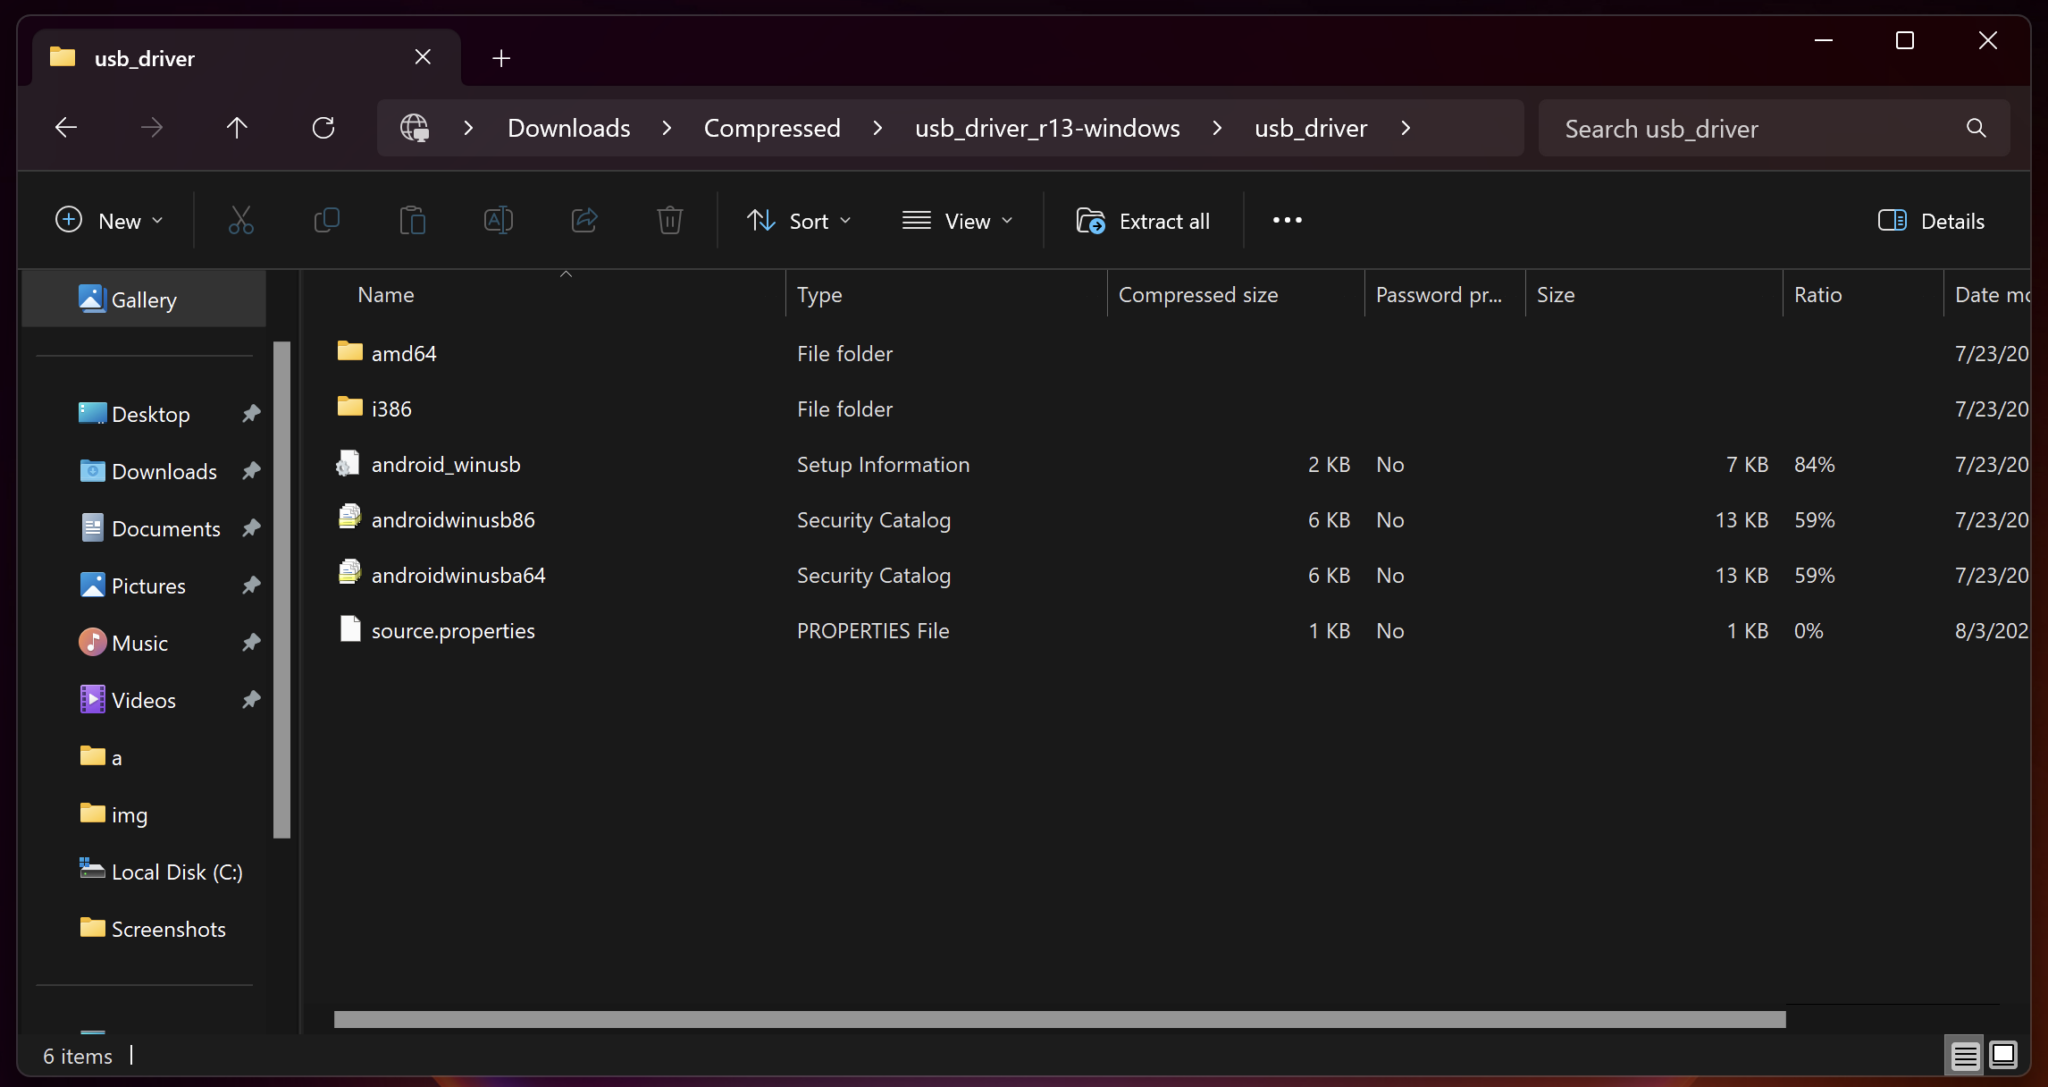Screen dimensions: 2048x1087
Task: Click the Rename icon in toolbar
Action: pyautogui.click(x=498, y=220)
